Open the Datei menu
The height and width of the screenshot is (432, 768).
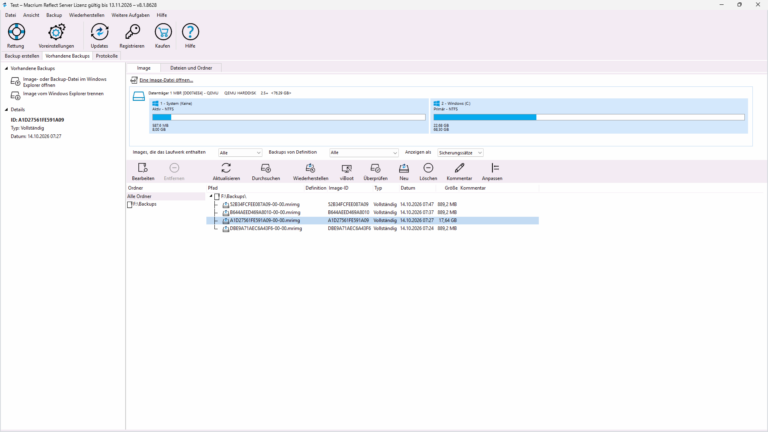[x=10, y=15]
